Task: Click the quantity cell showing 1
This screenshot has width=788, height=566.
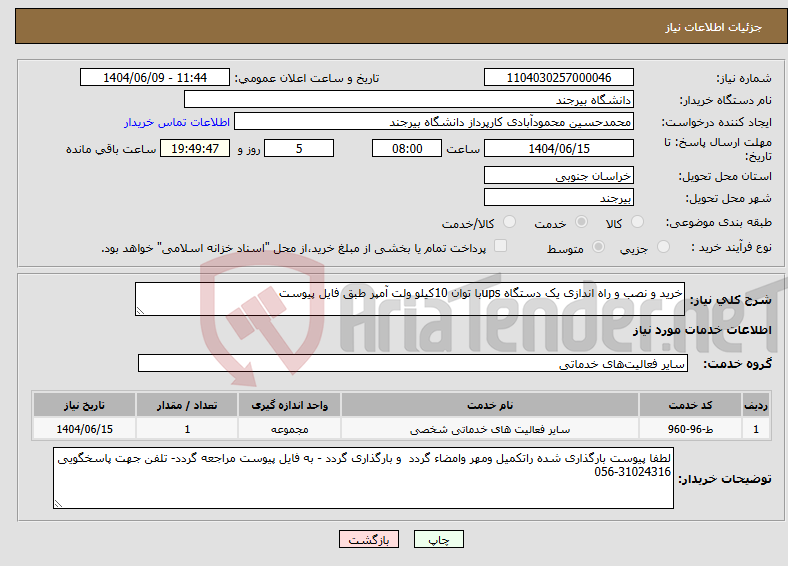Action: tap(187, 429)
